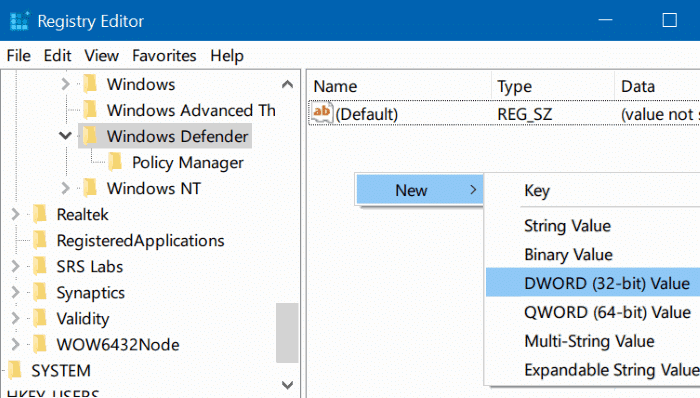The image size is (700, 398).
Task: Click the Validity folder icon
Action: (40, 318)
